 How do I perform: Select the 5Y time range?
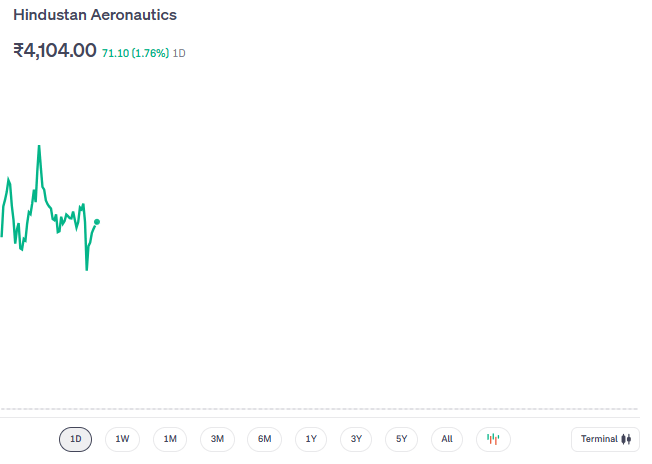[x=401, y=439]
